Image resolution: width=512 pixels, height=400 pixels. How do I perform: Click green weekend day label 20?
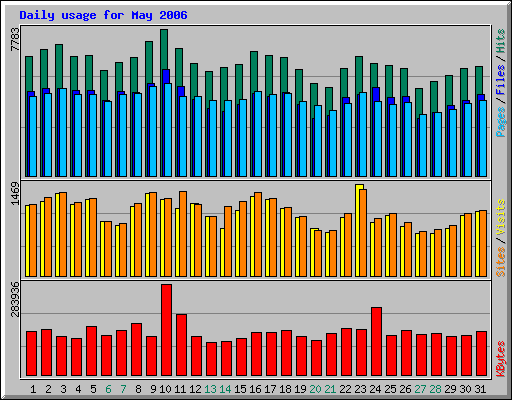pos(315,389)
